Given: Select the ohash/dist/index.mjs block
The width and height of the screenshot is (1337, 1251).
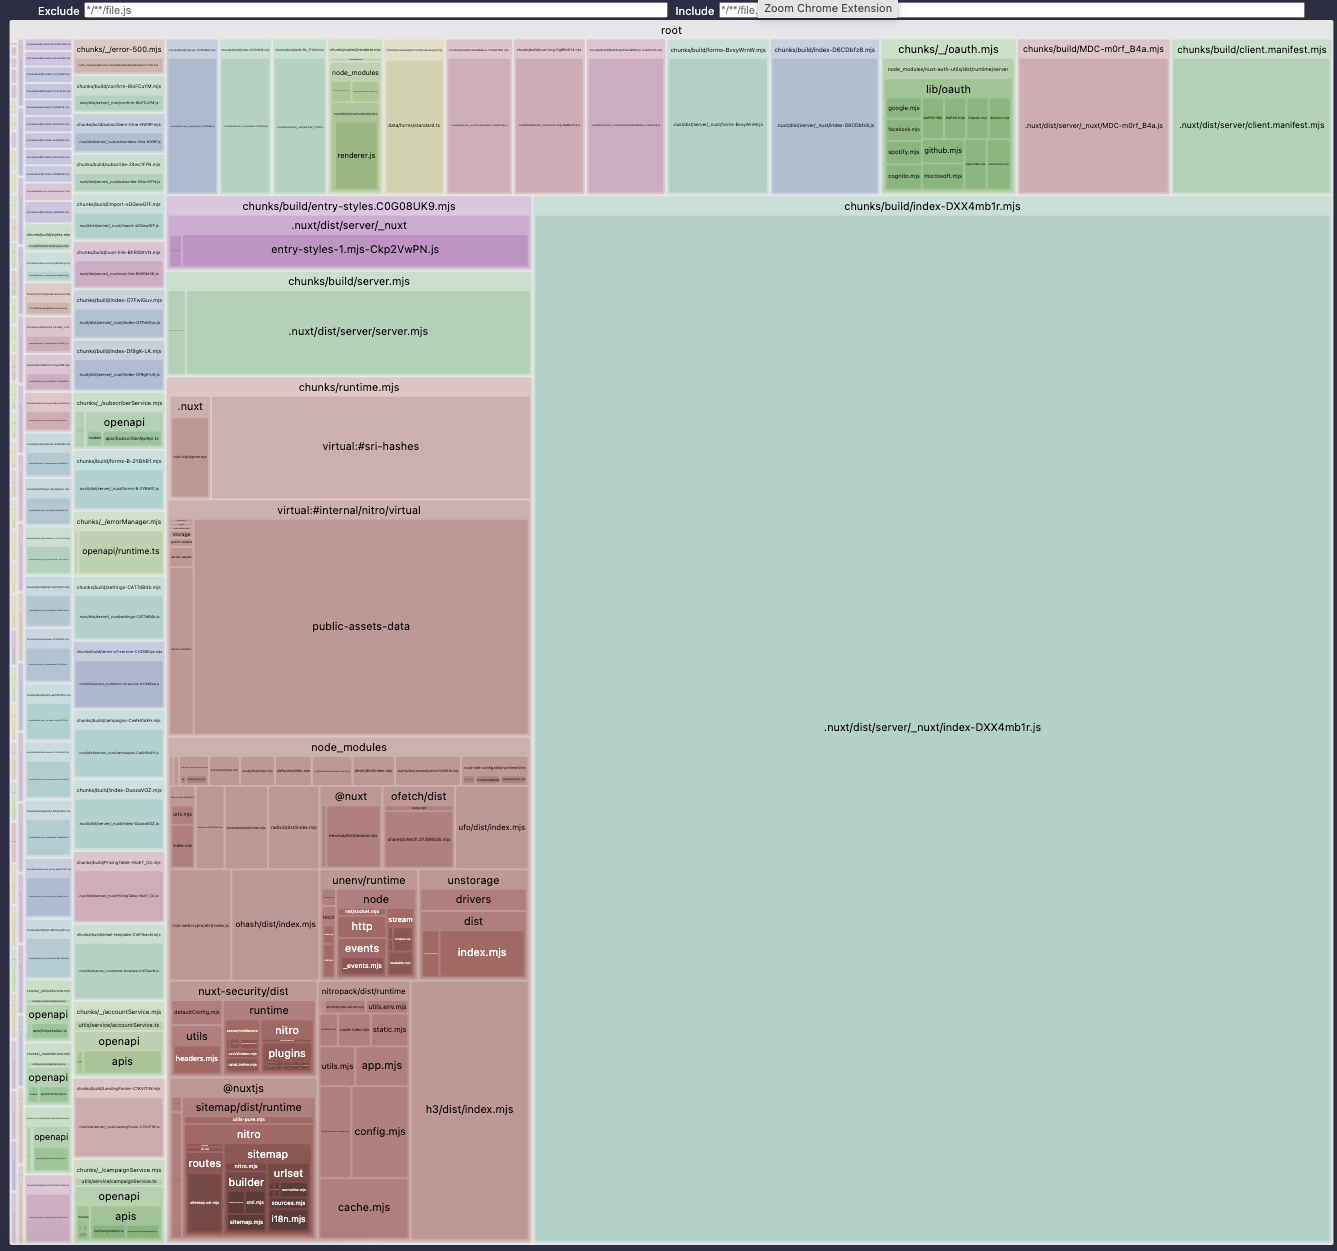Looking at the screenshot, I should tap(276, 925).
